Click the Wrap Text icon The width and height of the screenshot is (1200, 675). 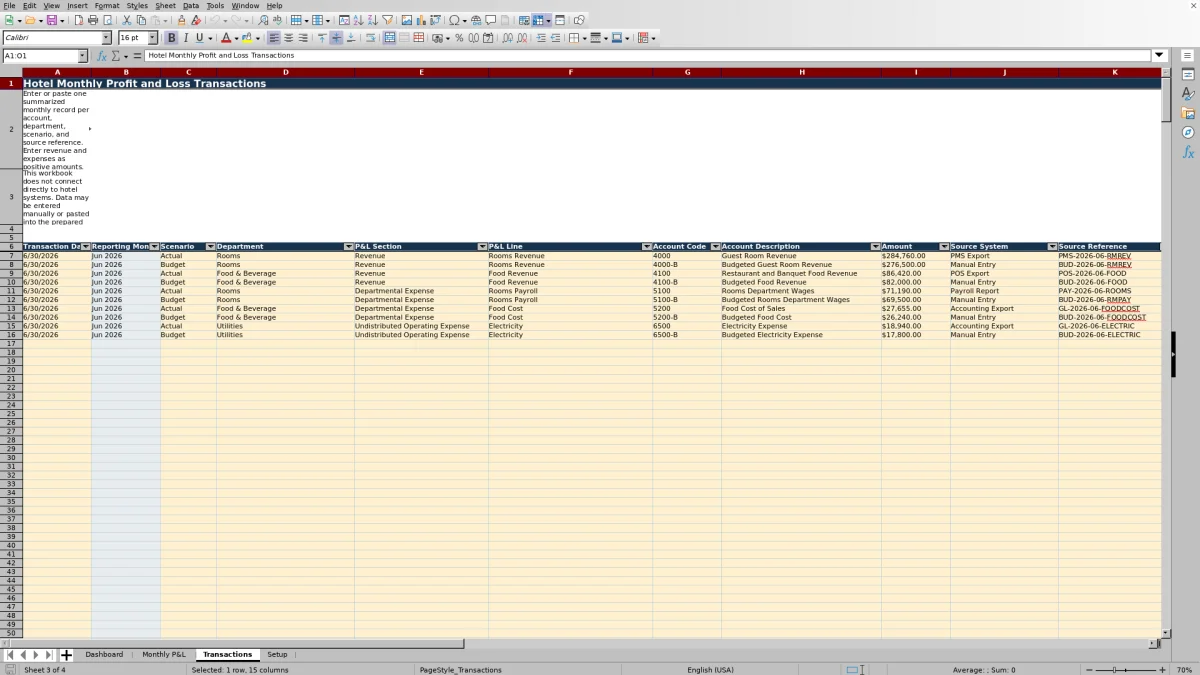[370, 38]
